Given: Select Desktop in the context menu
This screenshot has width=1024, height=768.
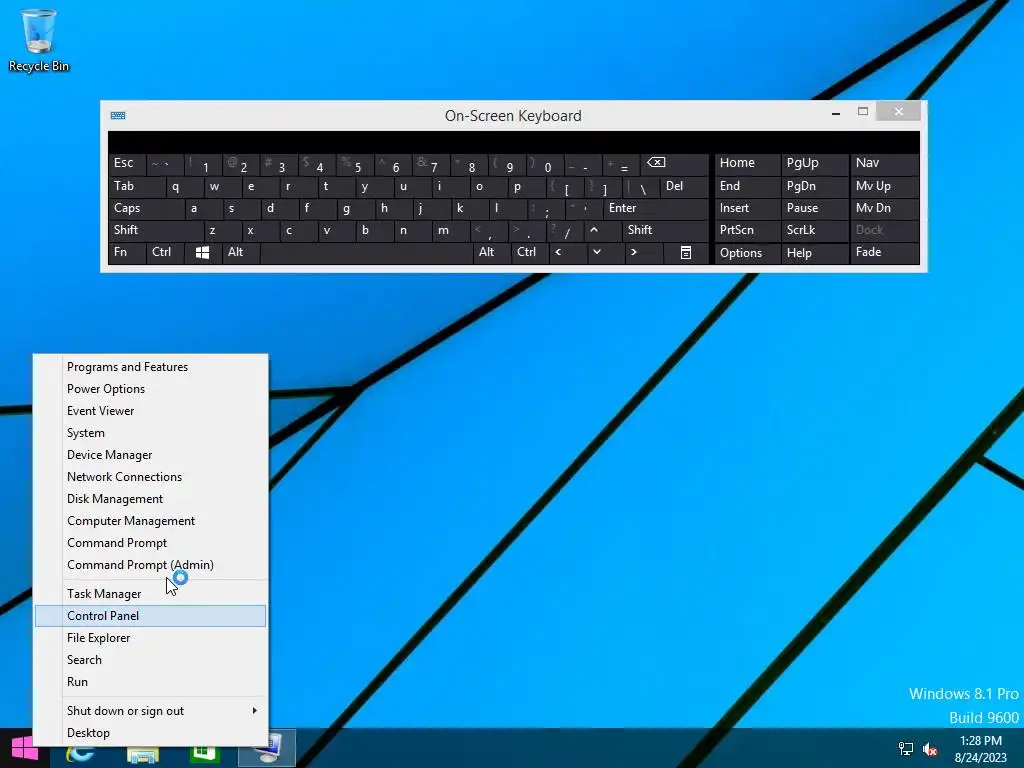Looking at the screenshot, I should pyautogui.click(x=150, y=733).
